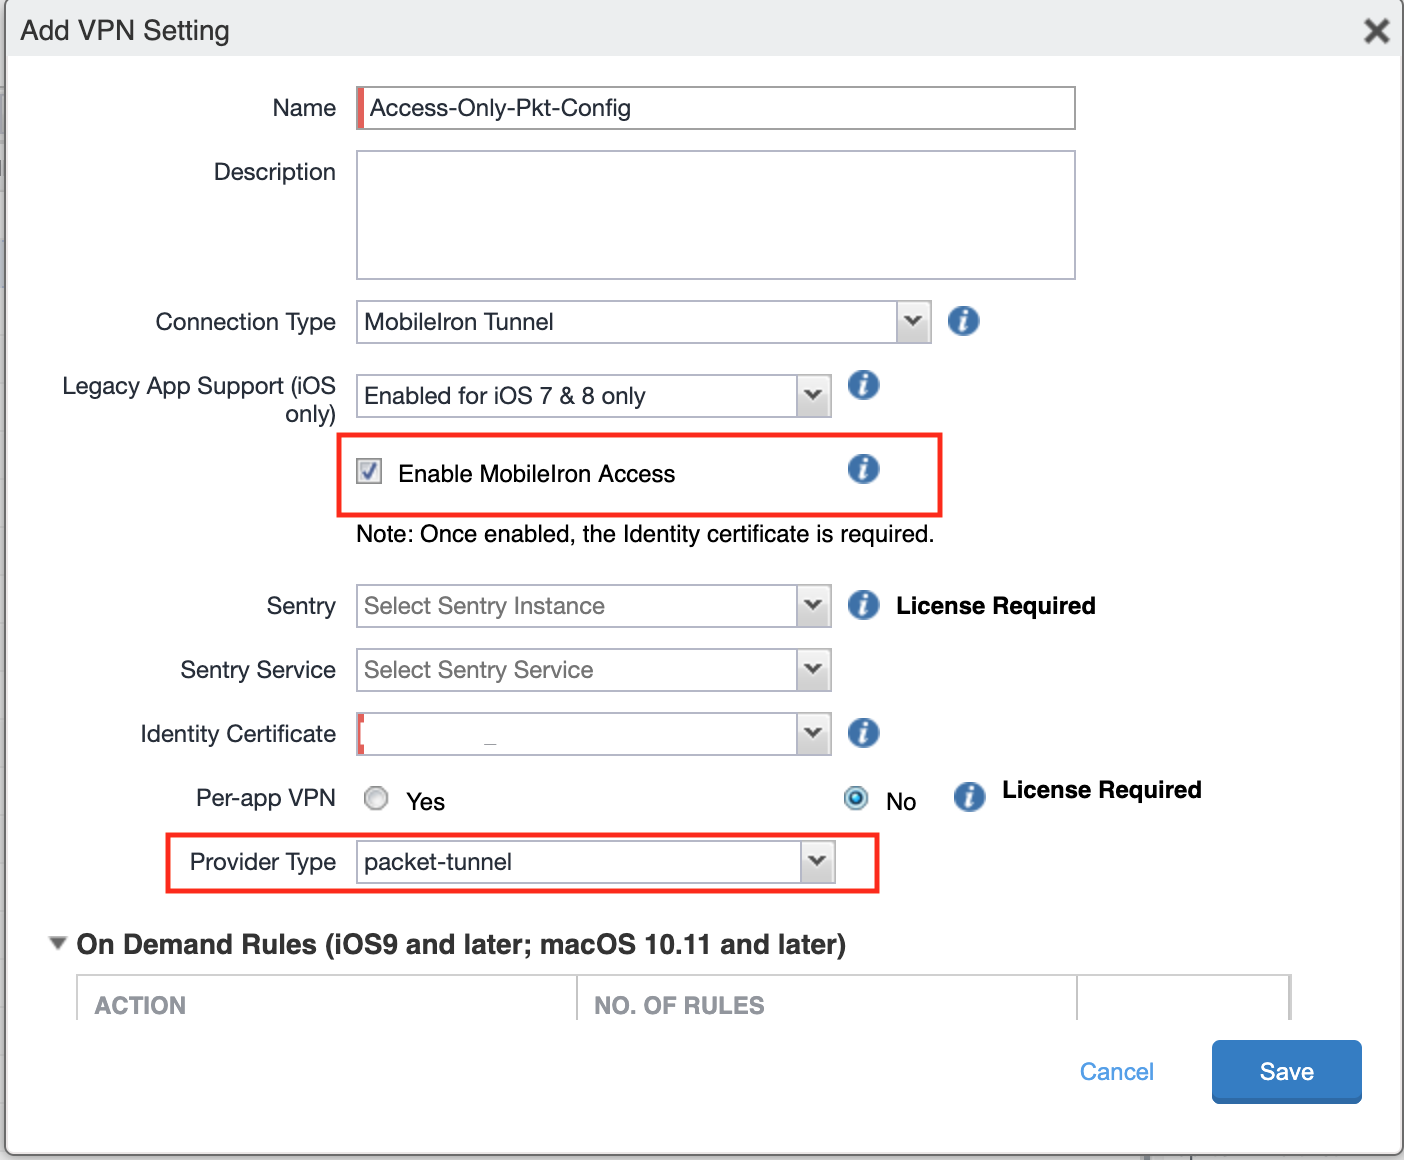Uncheck Enable MobileIron Access
1404x1160 pixels.
(368, 471)
